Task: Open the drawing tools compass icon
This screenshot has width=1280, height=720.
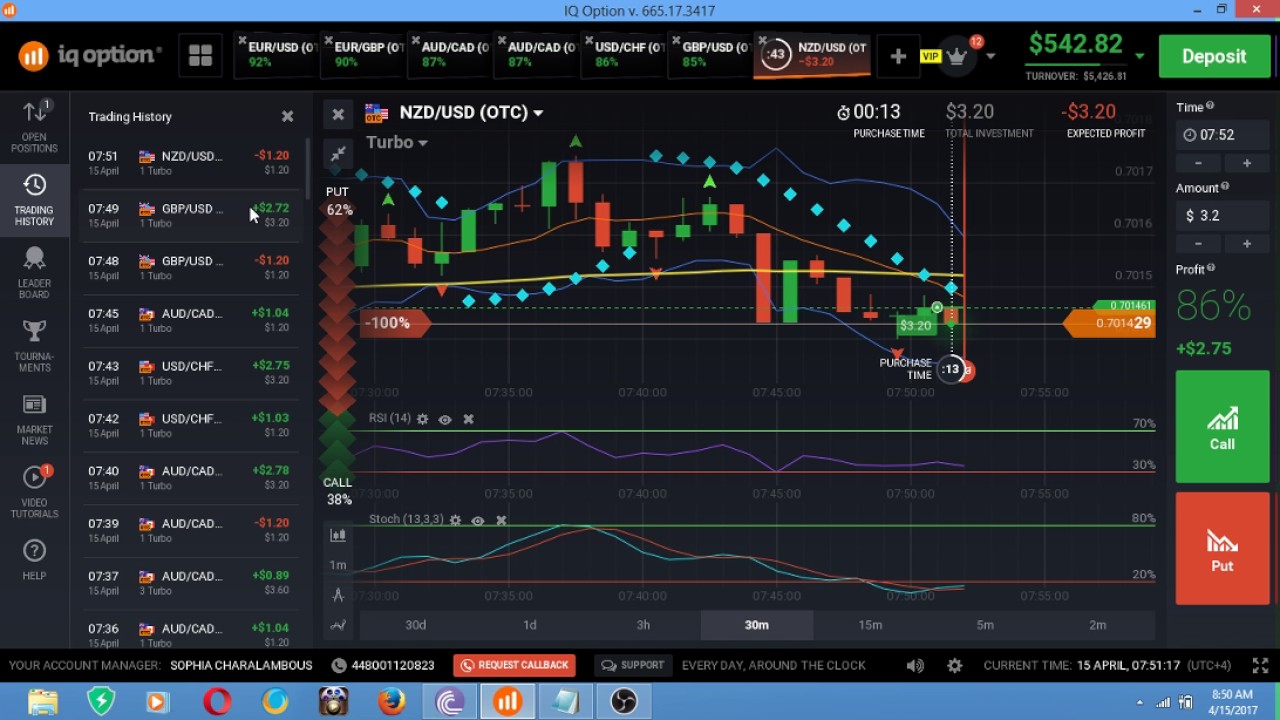Action: pyautogui.click(x=338, y=595)
